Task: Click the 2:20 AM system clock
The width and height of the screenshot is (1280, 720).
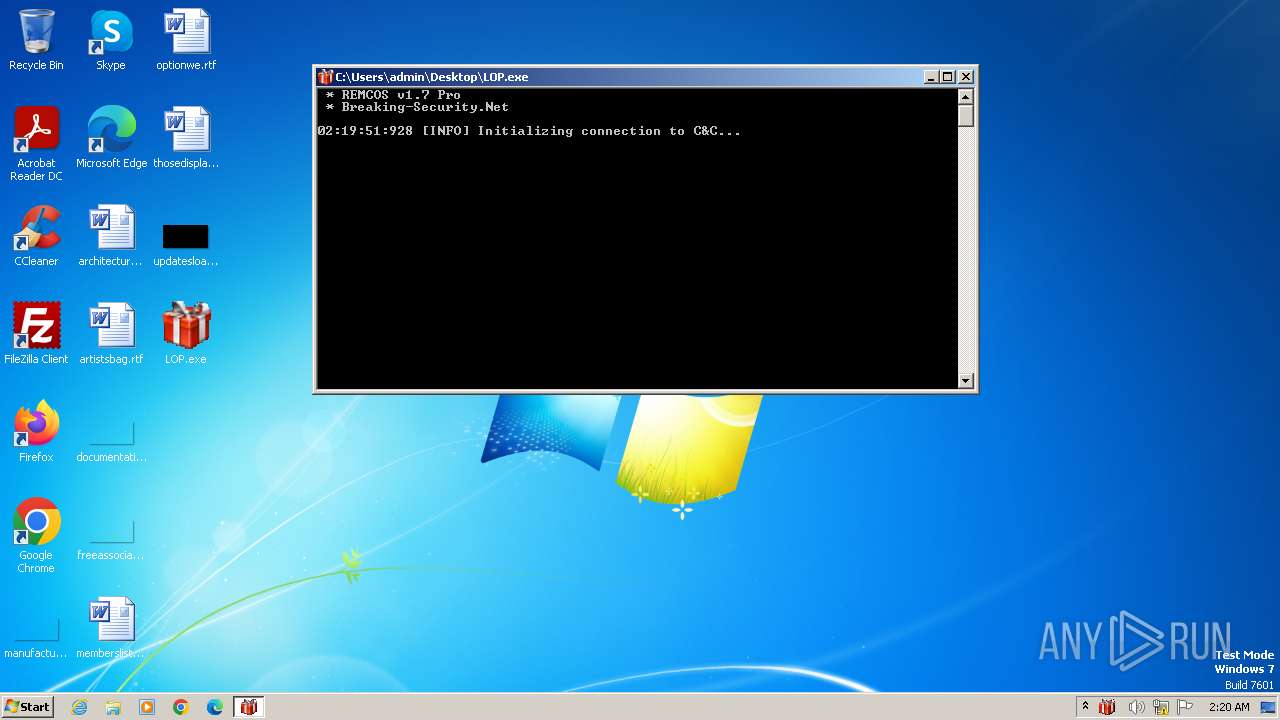Action: tap(1229, 707)
